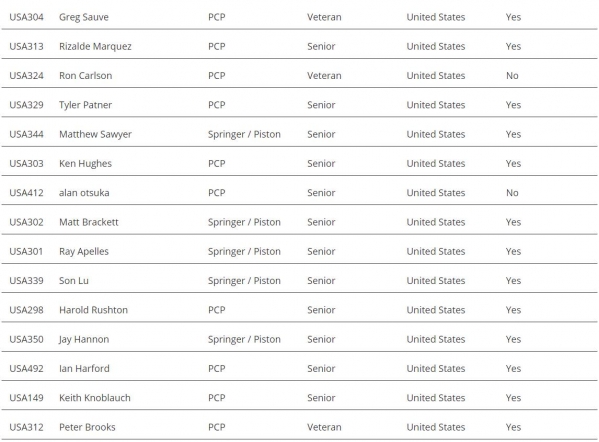
Task: Click Jay Hannon's name
Action: 84,339
